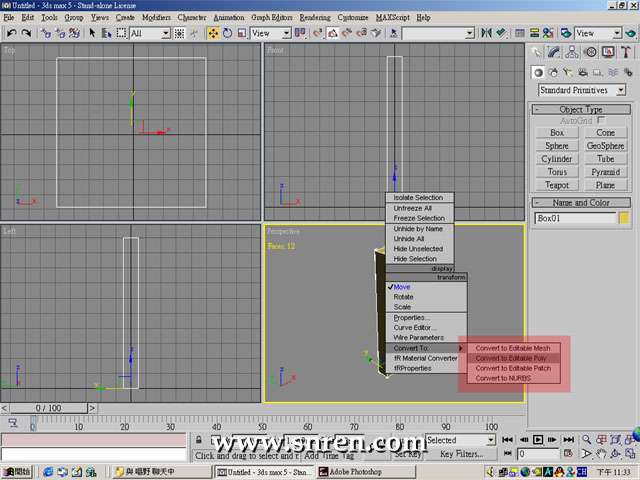Select the Lights category button
This screenshot has width=640, height=480.
[568, 73]
